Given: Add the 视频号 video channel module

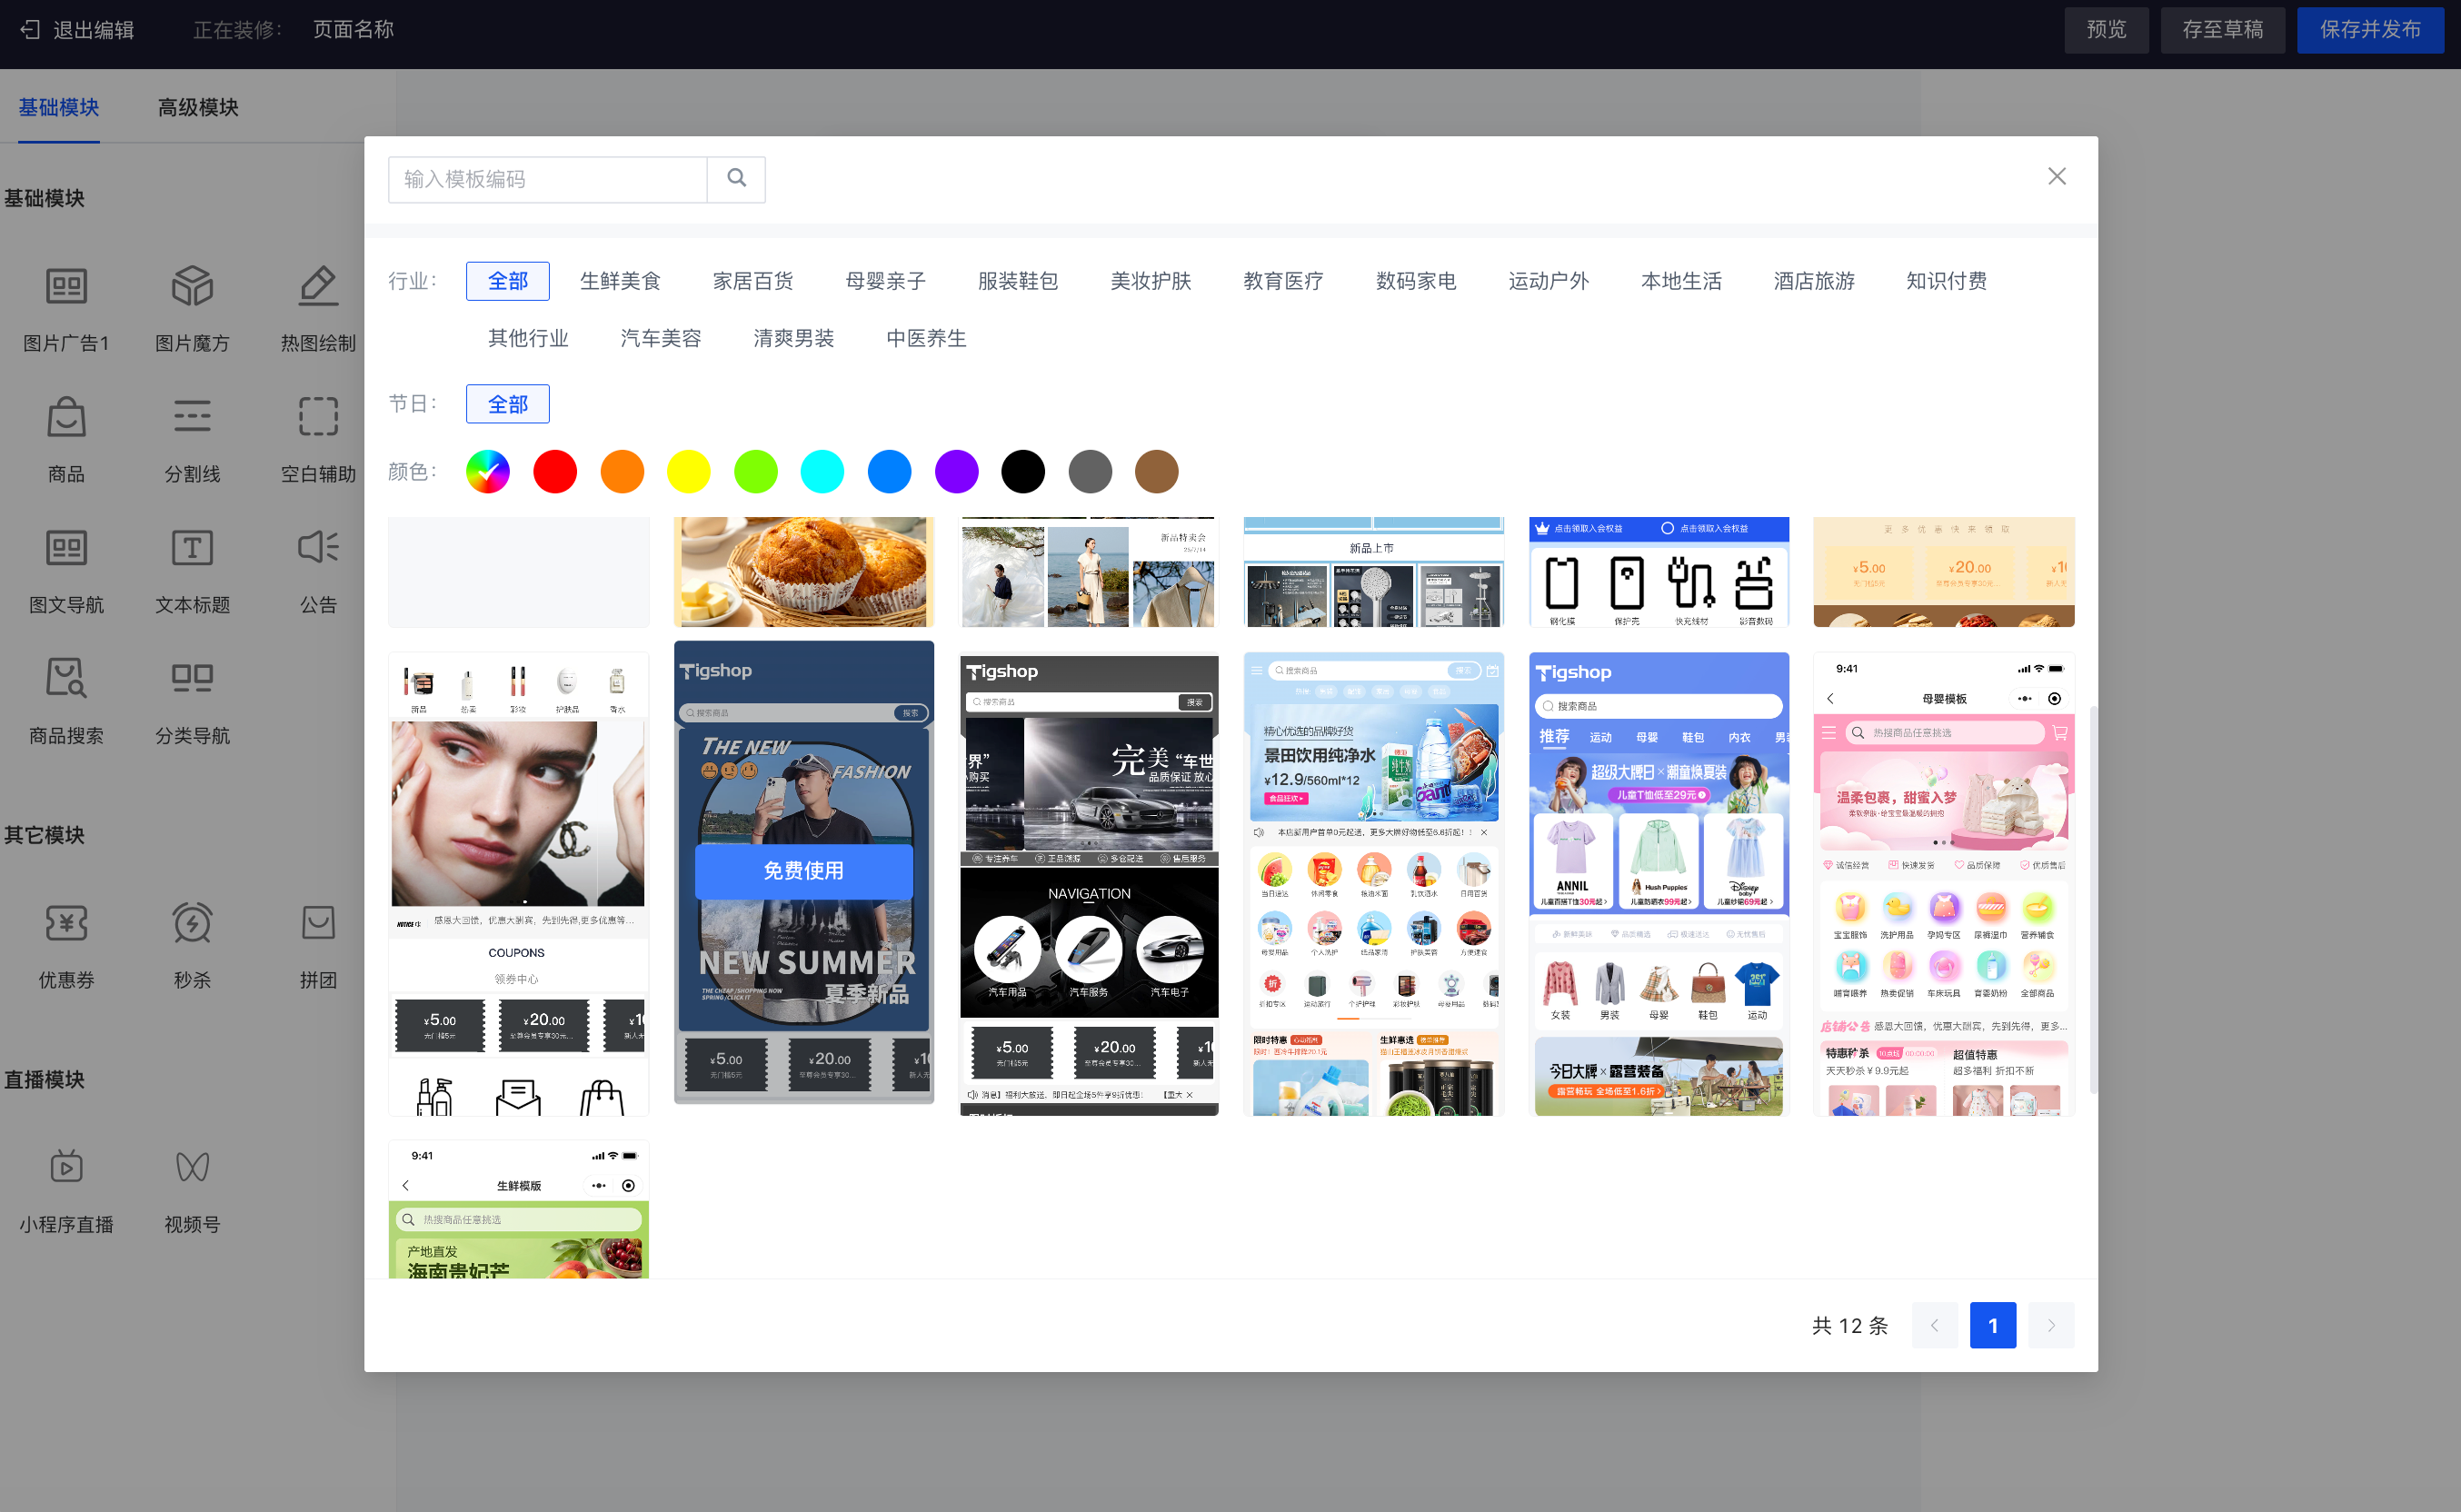Looking at the screenshot, I should point(192,1167).
